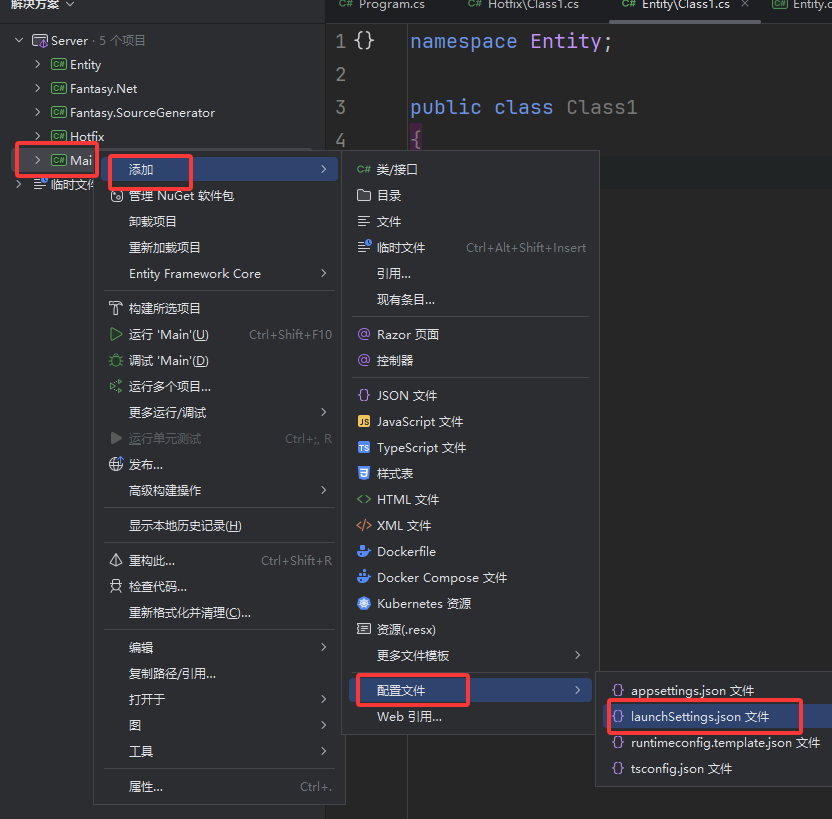The image size is (832, 819).
Task: Select 卸载项目 menu entry
Action: (x=220, y=221)
